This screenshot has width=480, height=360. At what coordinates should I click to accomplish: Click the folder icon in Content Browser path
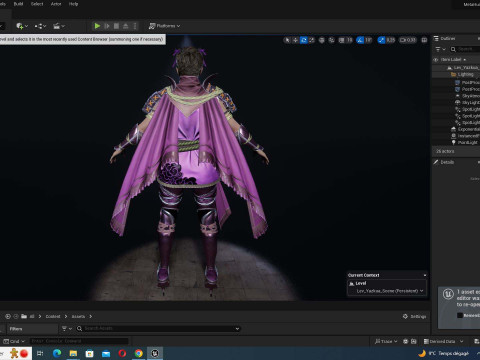(x=24, y=316)
